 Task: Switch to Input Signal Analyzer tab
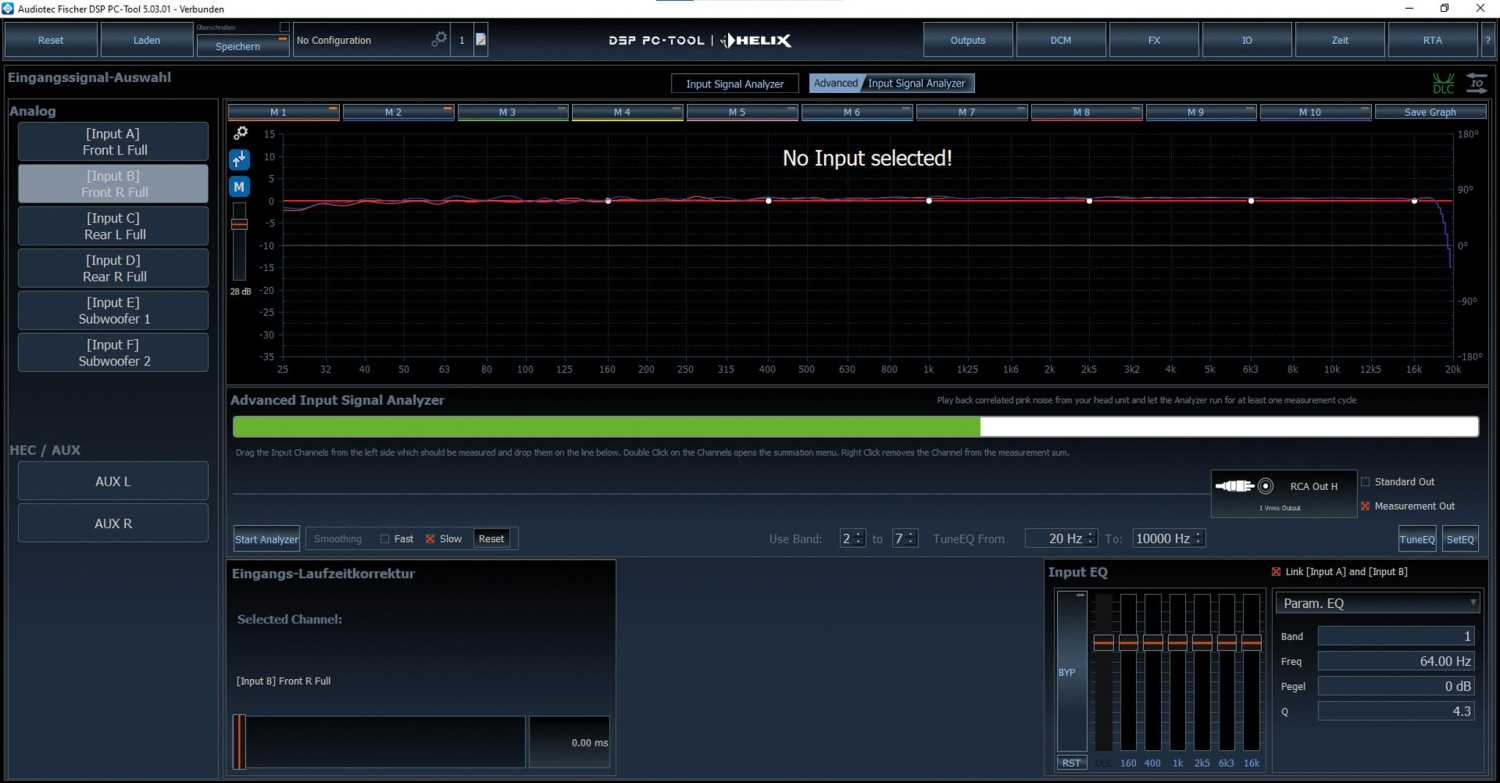tap(735, 84)
